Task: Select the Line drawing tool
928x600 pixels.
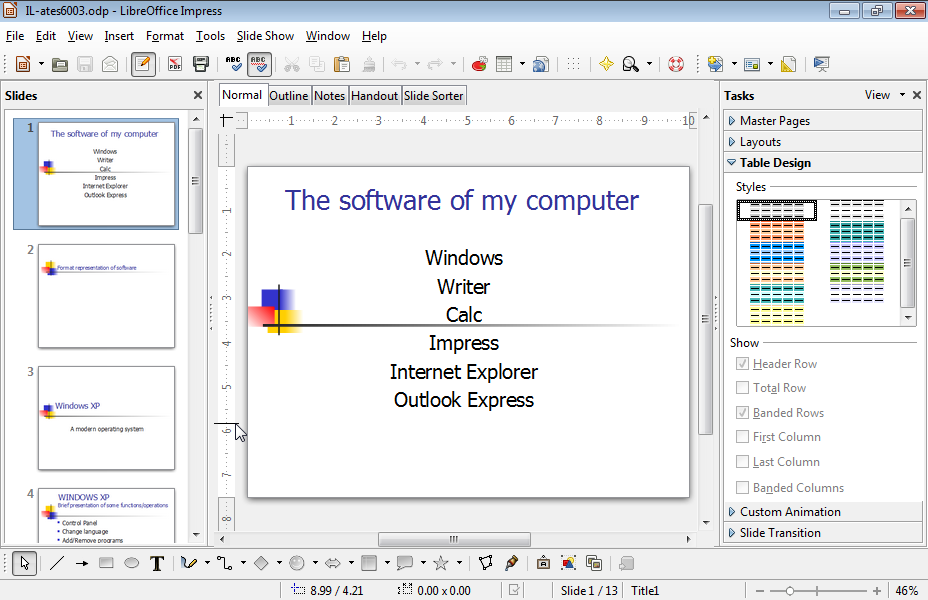Action: (x=57, y=563)
